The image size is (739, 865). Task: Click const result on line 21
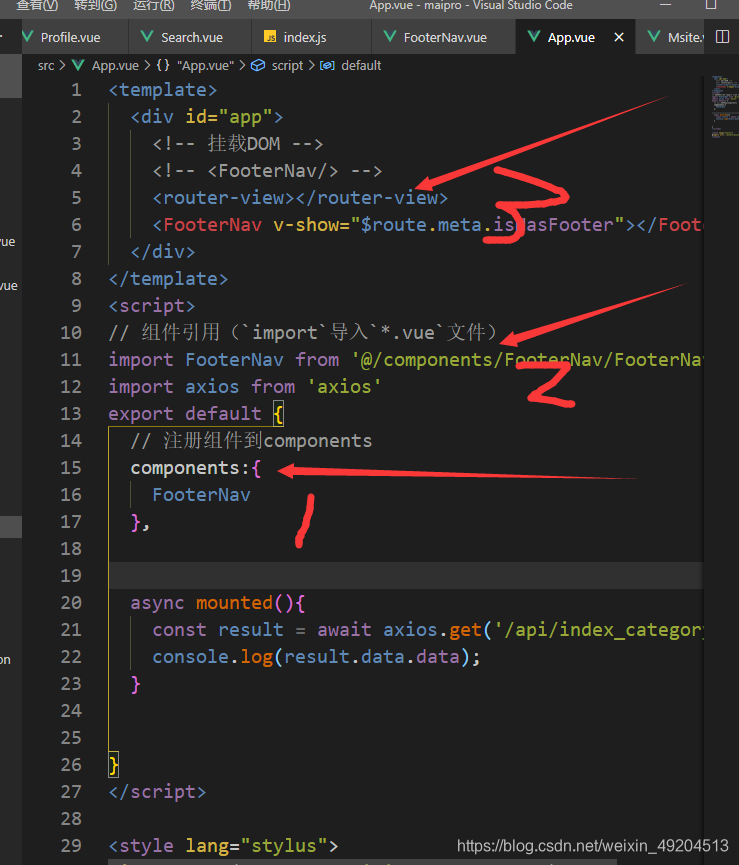[218, 630]
